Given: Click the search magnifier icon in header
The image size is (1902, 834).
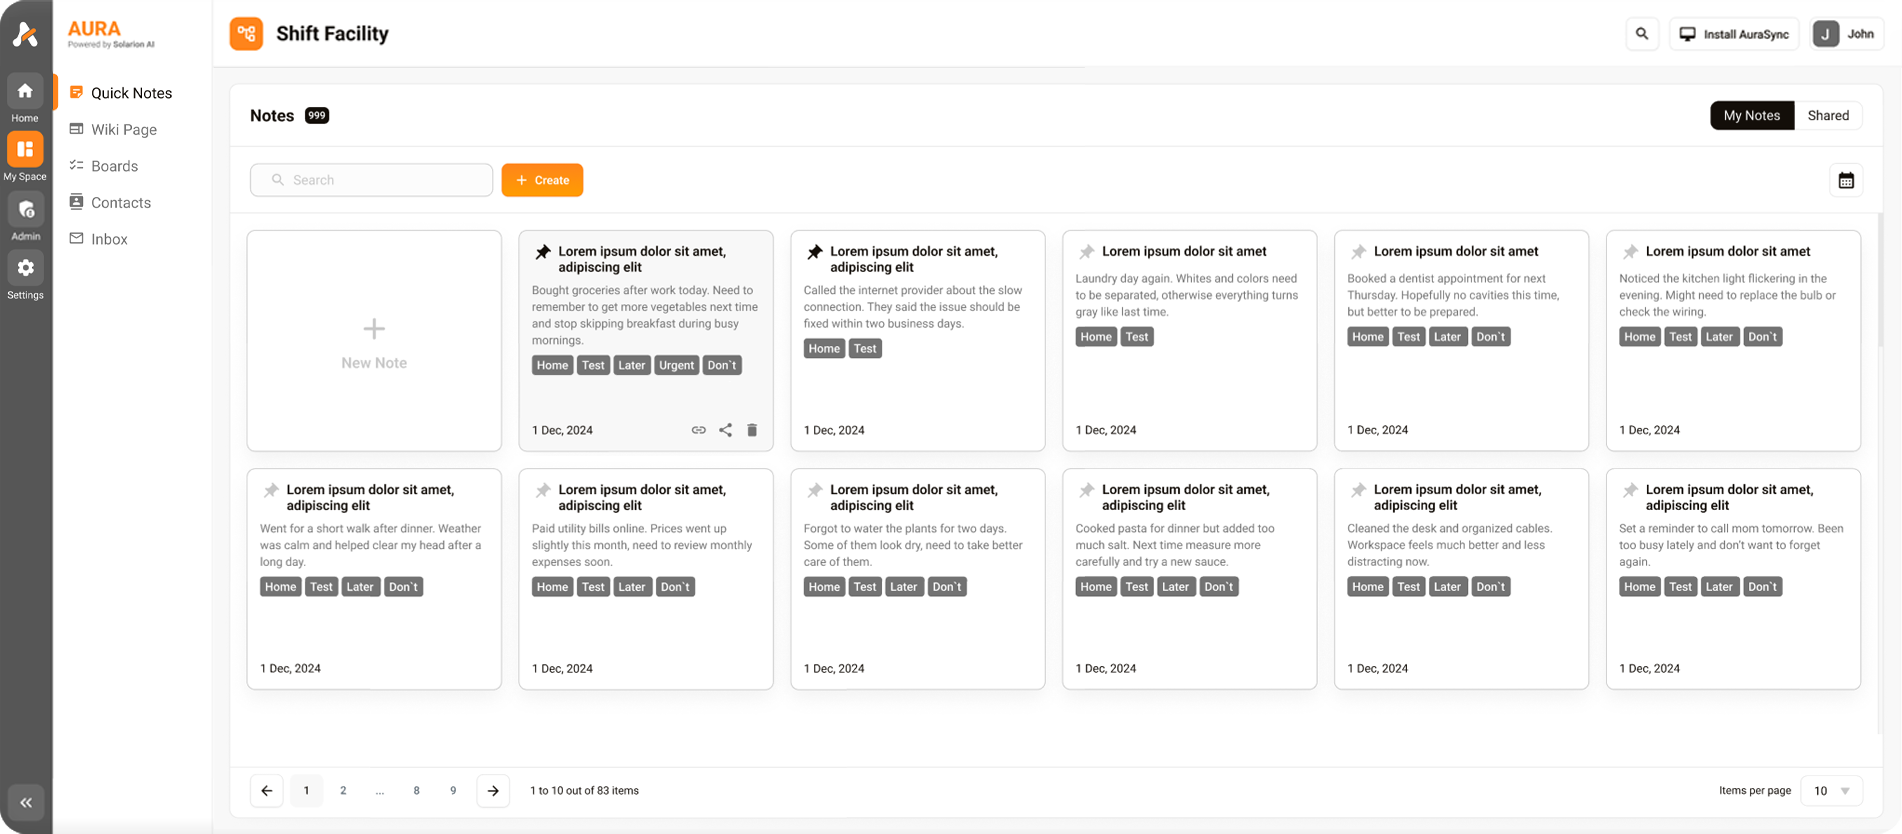Looking at the screenshot, I should tap(1641, 34).
